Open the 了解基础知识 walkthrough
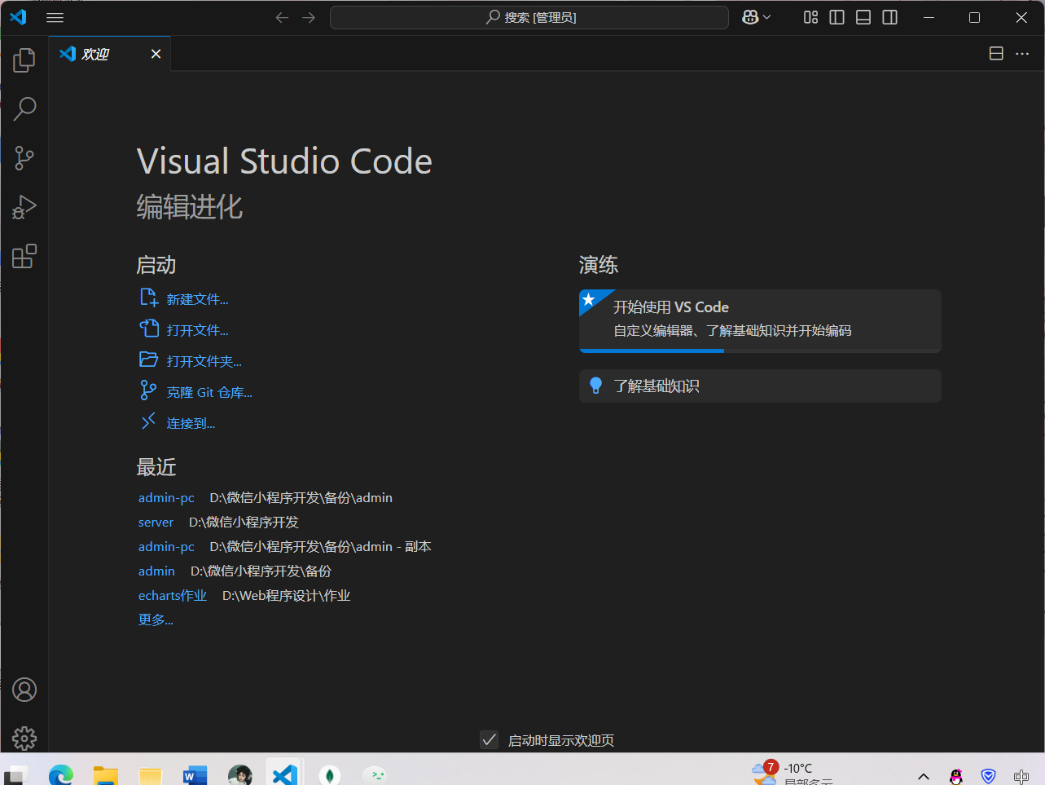The height and width of the screenshot is (785, 1045). (x=760, y=386)
